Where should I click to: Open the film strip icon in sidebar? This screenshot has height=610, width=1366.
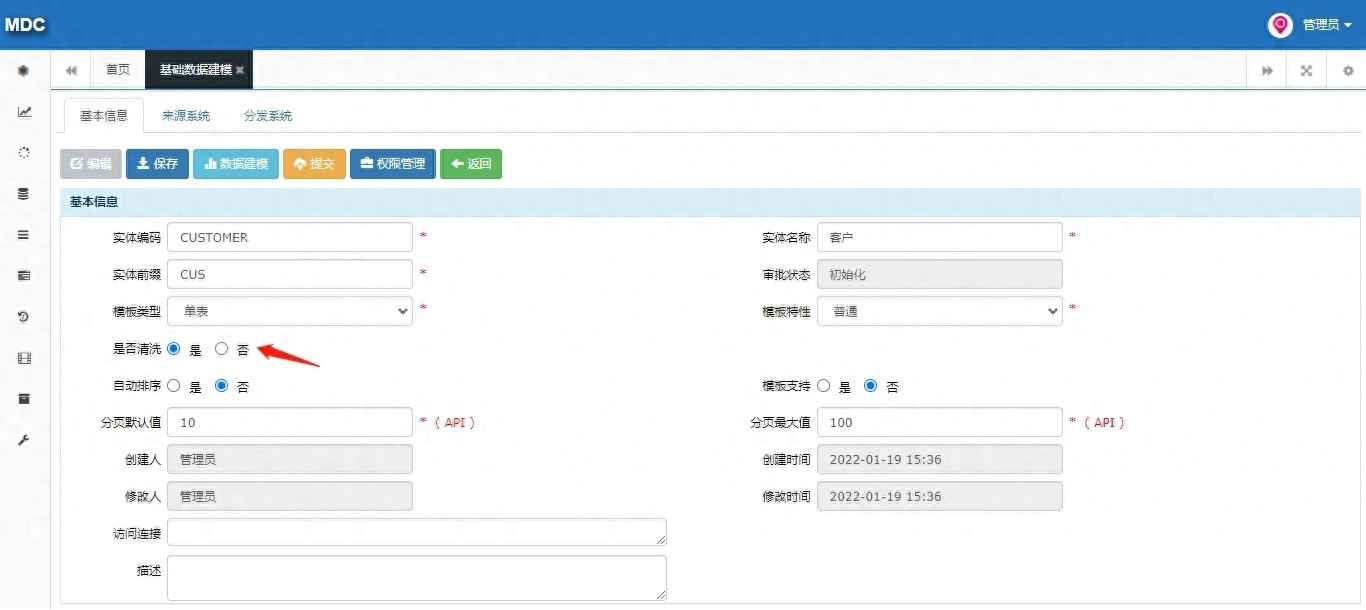pos(24,358)
